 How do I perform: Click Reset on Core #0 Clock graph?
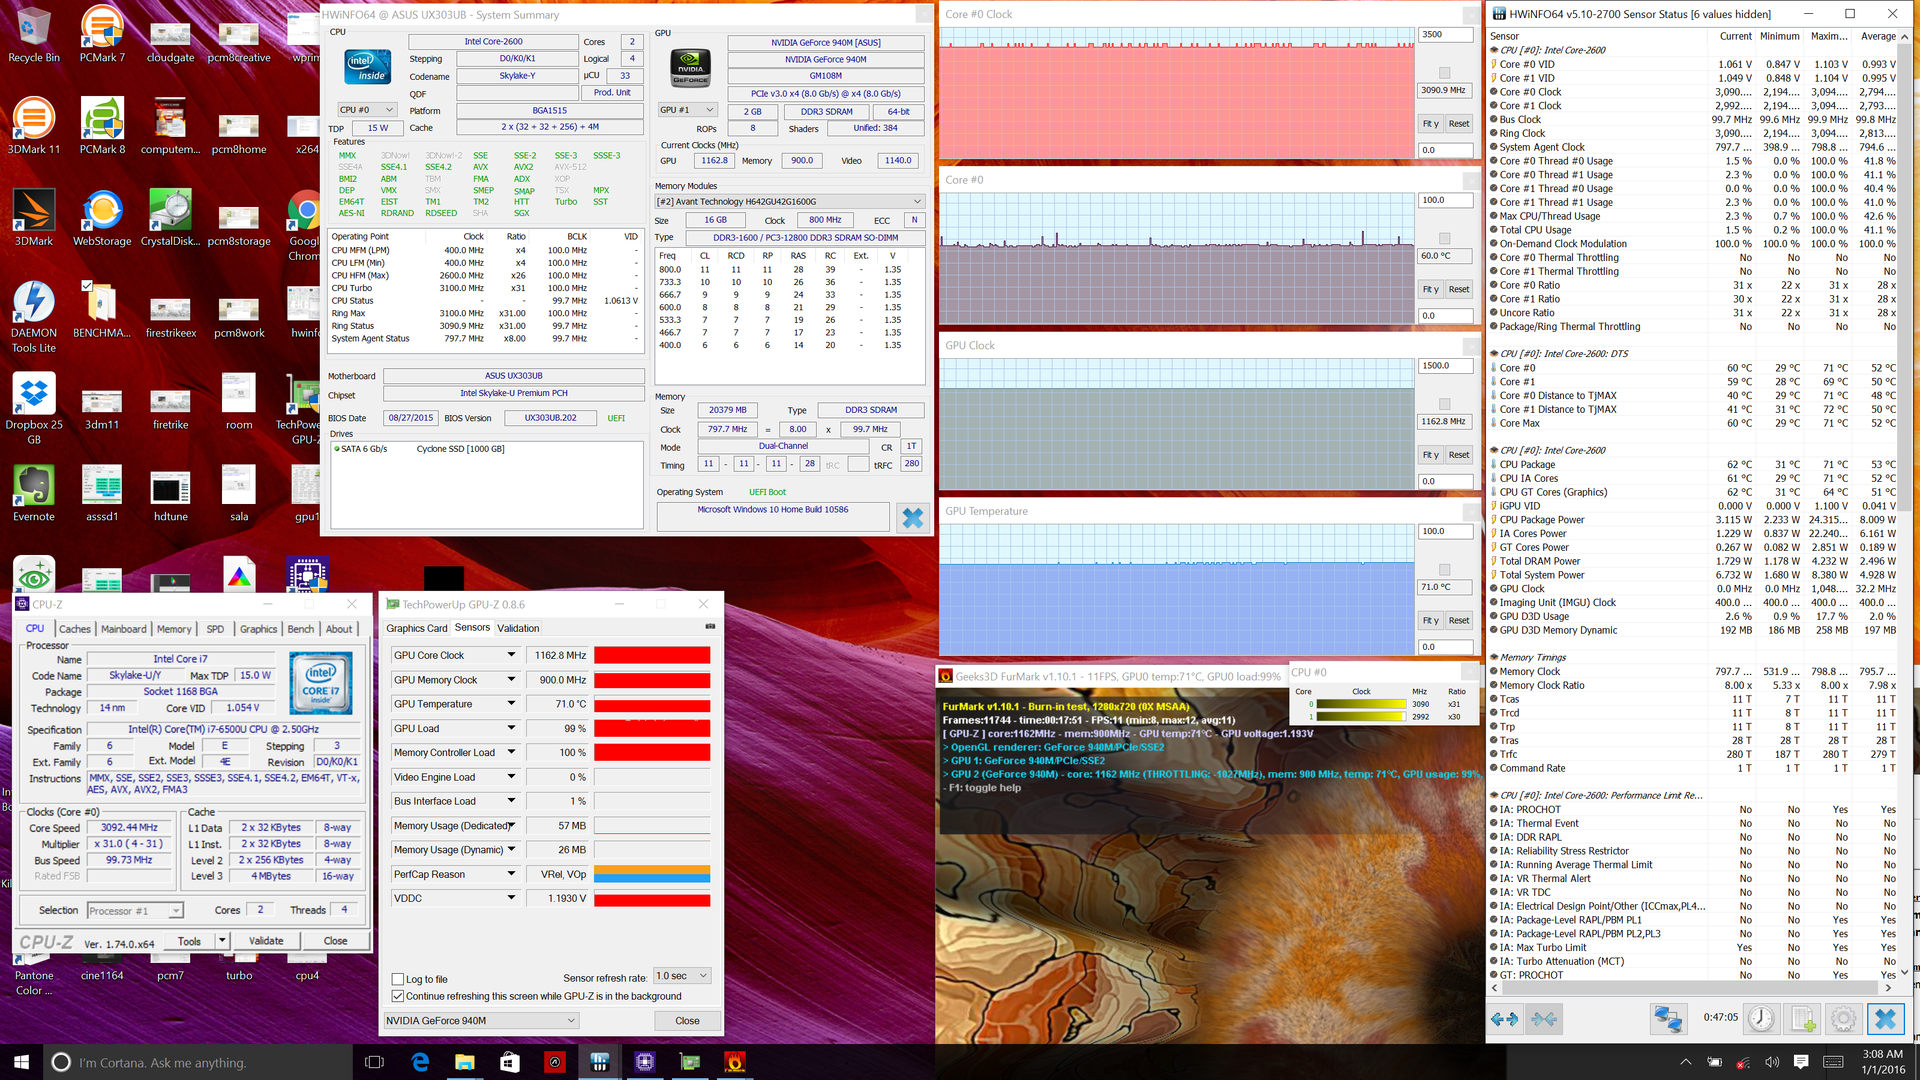pos(1459,124)
